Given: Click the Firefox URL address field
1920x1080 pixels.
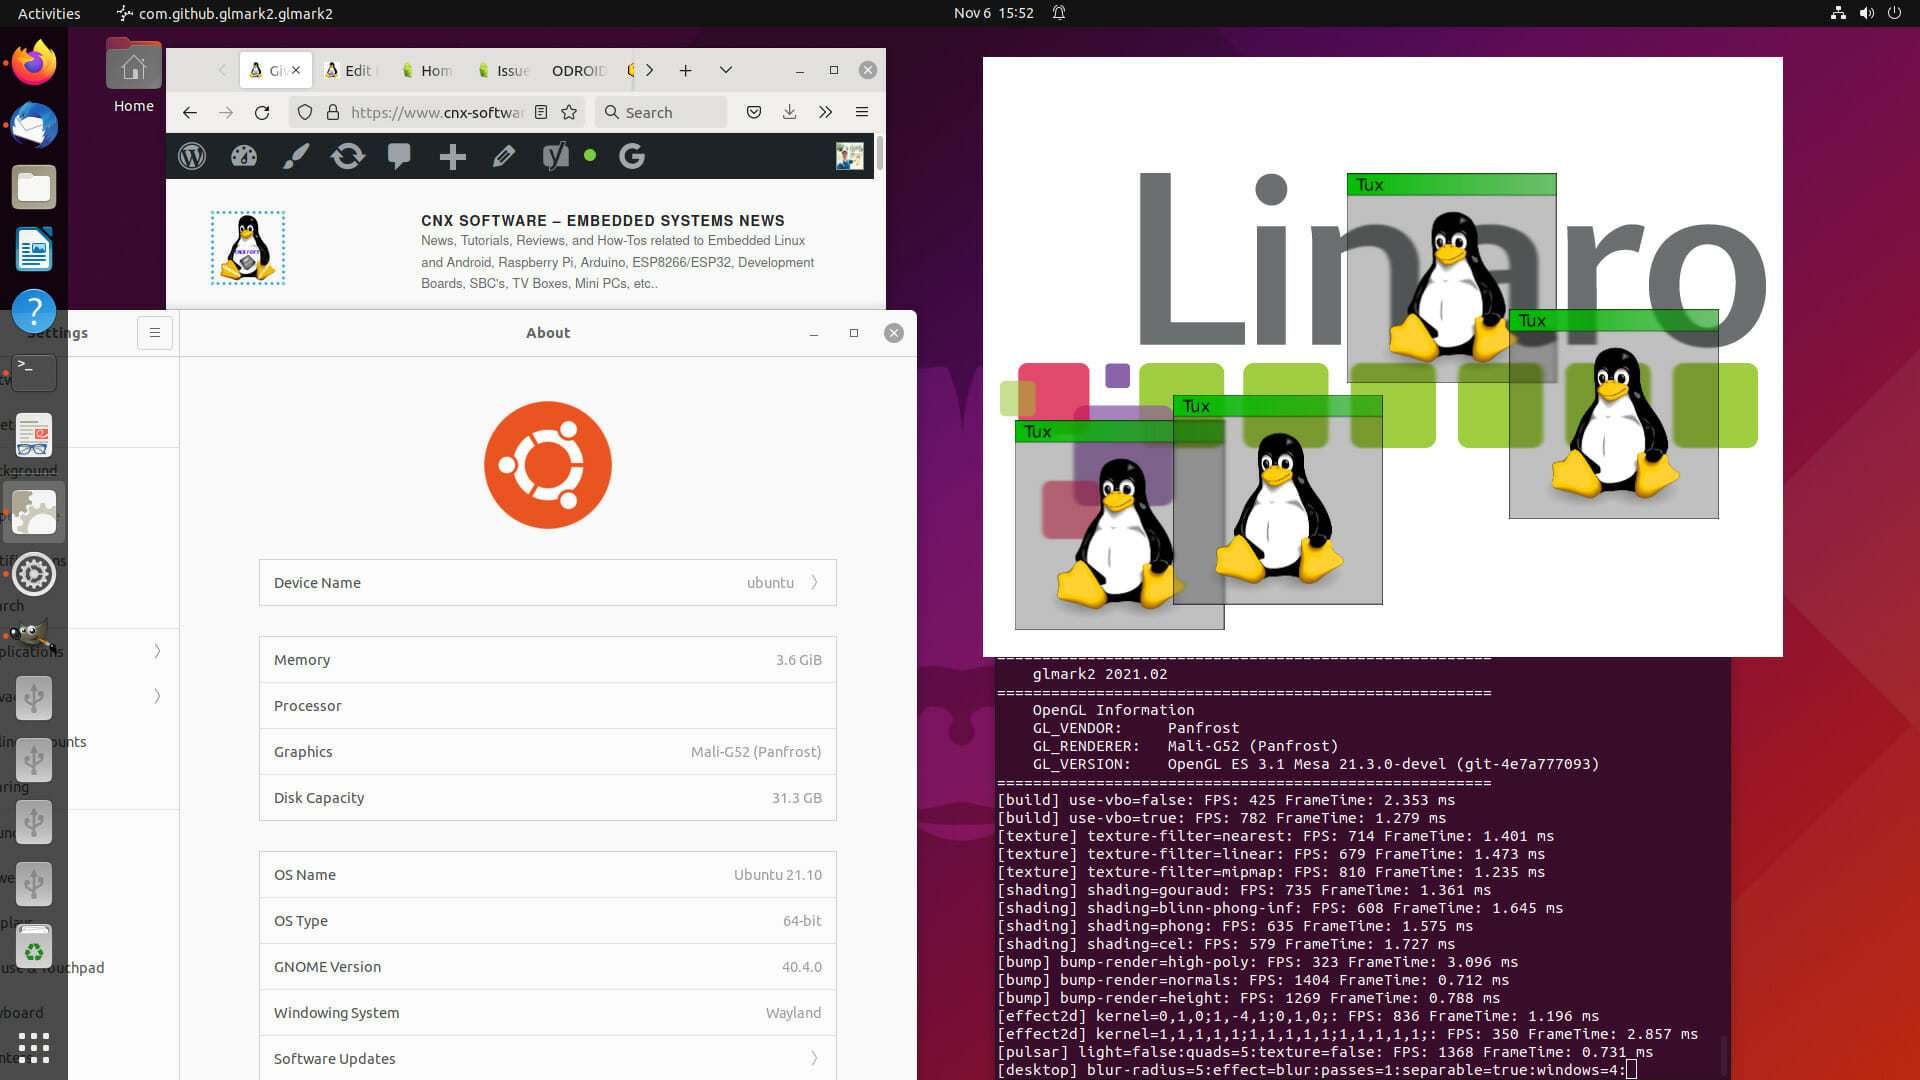Looking at the screenshot, I should 435,112.
